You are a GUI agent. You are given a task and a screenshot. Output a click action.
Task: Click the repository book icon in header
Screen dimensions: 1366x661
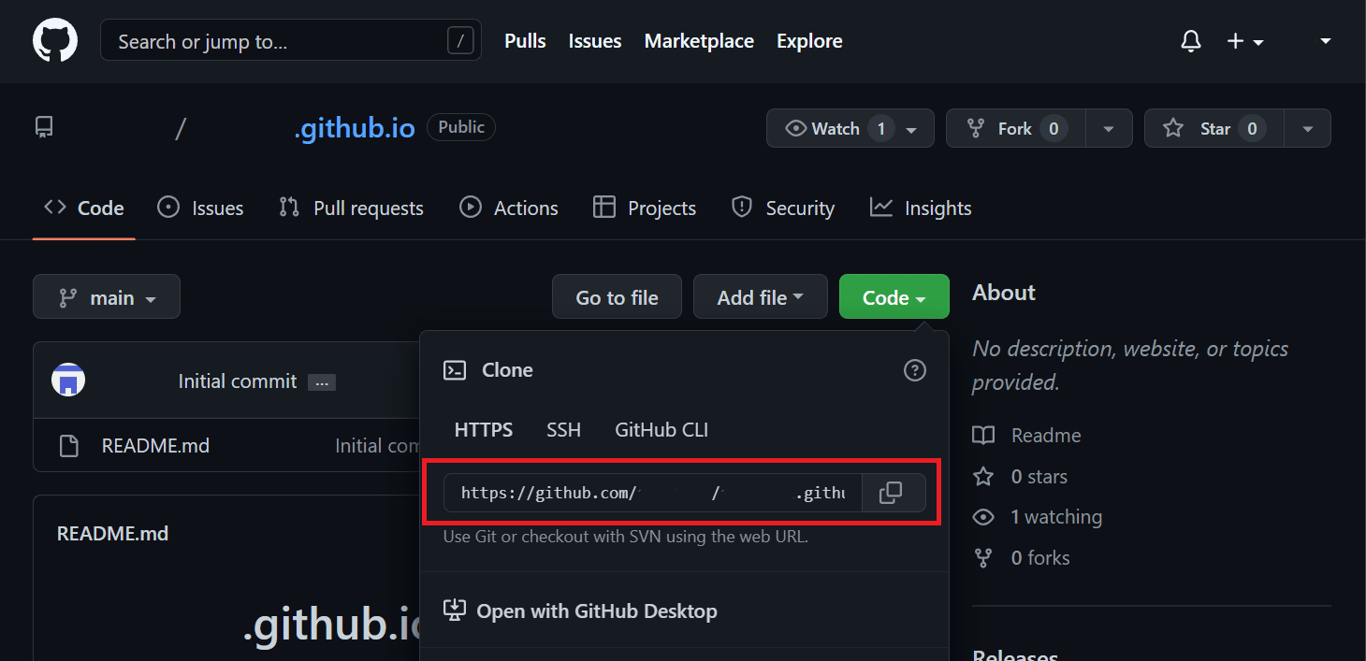42,127
